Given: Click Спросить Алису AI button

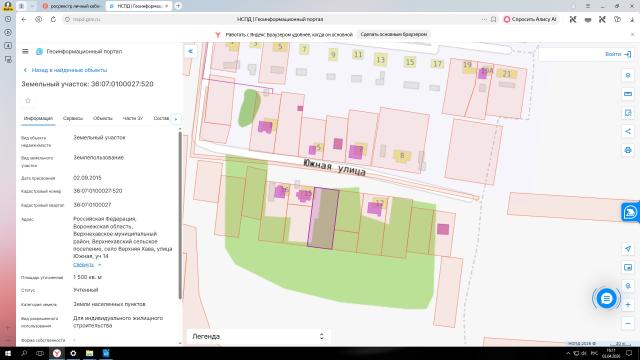Looking at the screenshot, I should point(531,19).
